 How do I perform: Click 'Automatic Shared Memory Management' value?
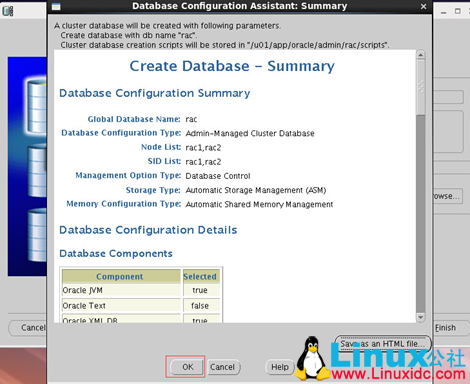point(259,204)
